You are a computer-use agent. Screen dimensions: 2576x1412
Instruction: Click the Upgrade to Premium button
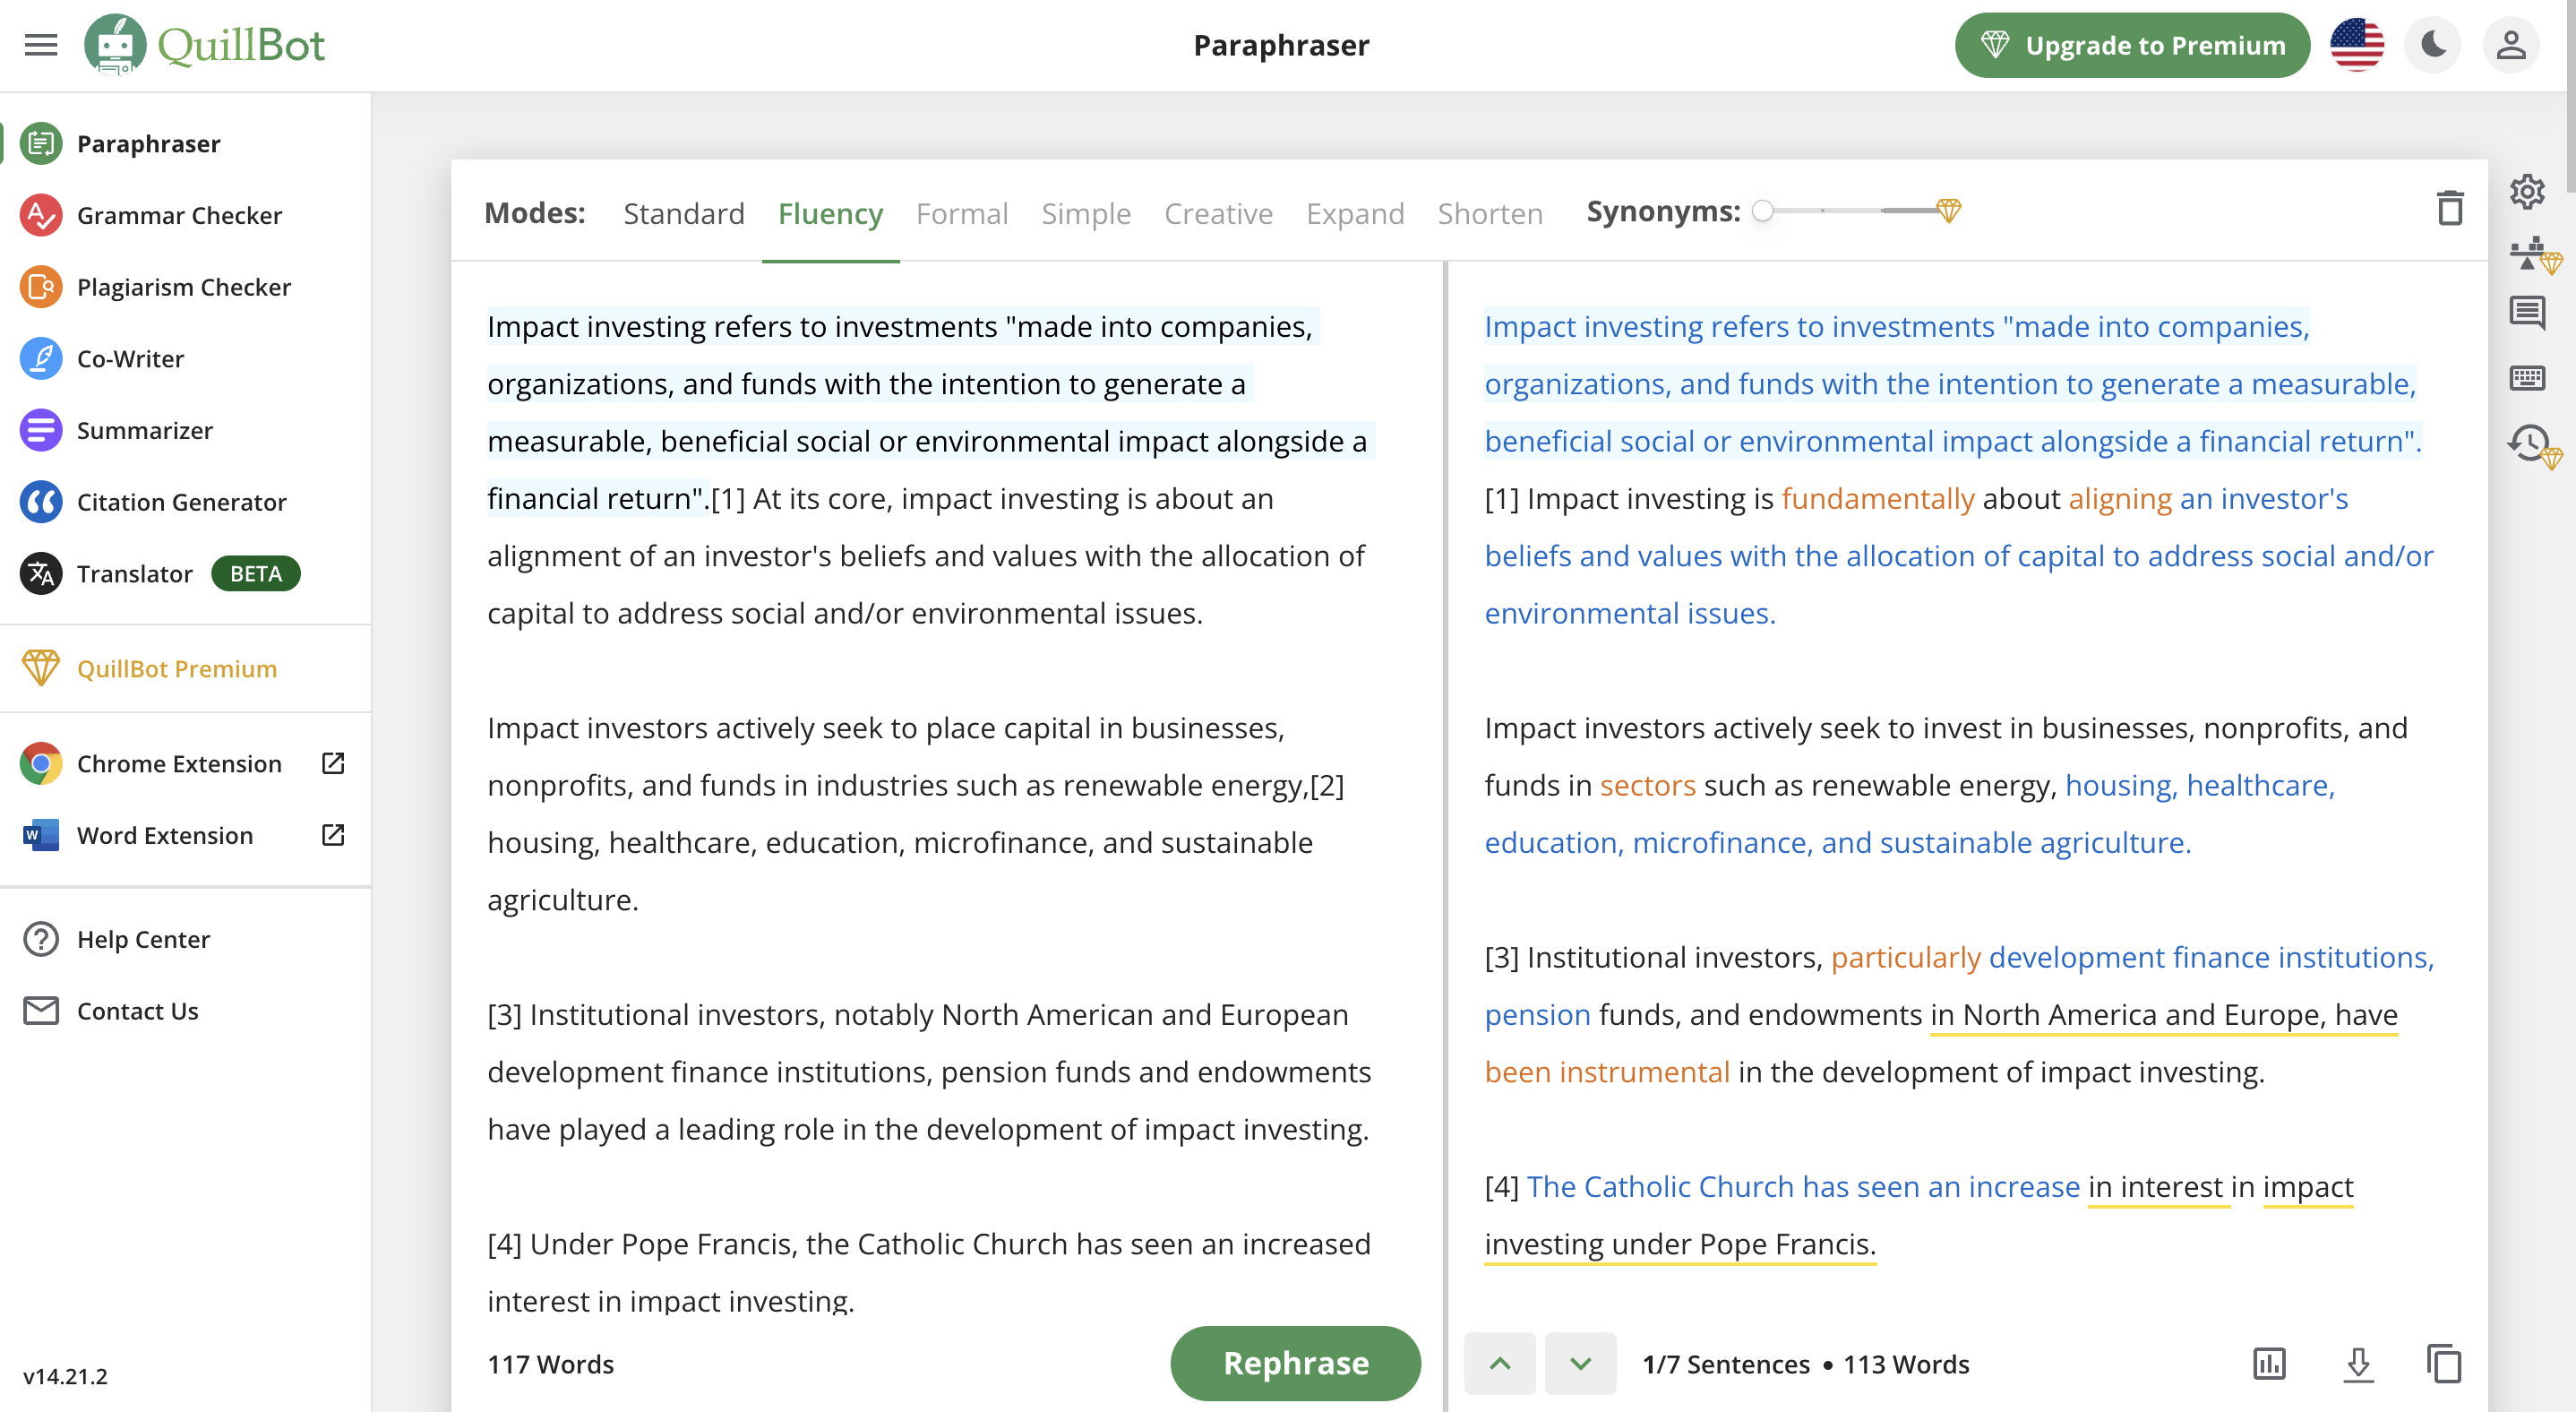point(2132,45)
